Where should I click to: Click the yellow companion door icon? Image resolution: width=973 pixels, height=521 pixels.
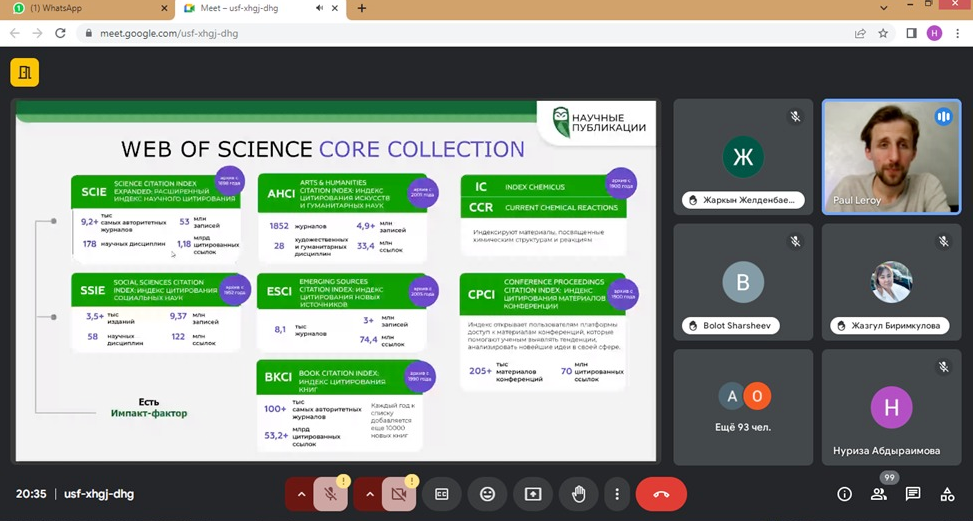coord(25,73)
